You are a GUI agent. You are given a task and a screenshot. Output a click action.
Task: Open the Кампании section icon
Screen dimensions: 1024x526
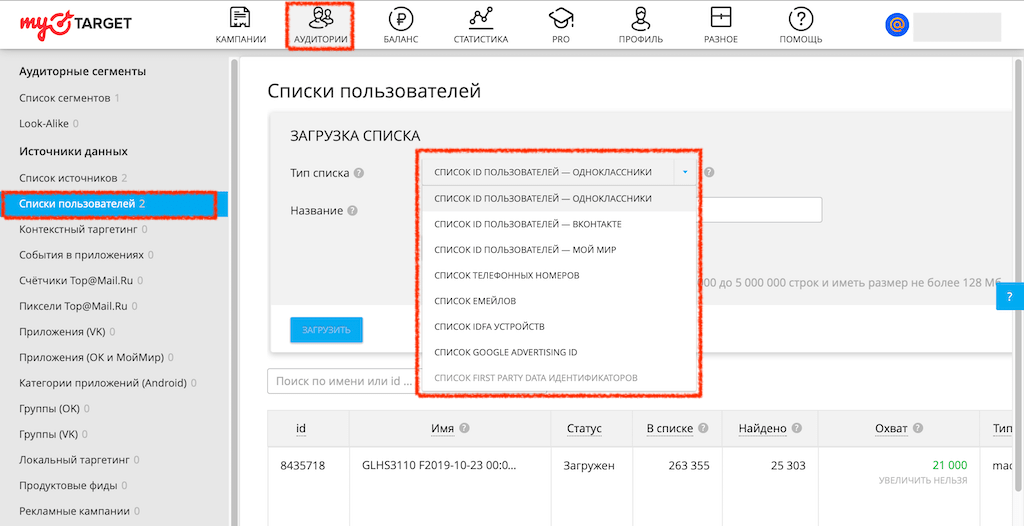coord(240,18)
